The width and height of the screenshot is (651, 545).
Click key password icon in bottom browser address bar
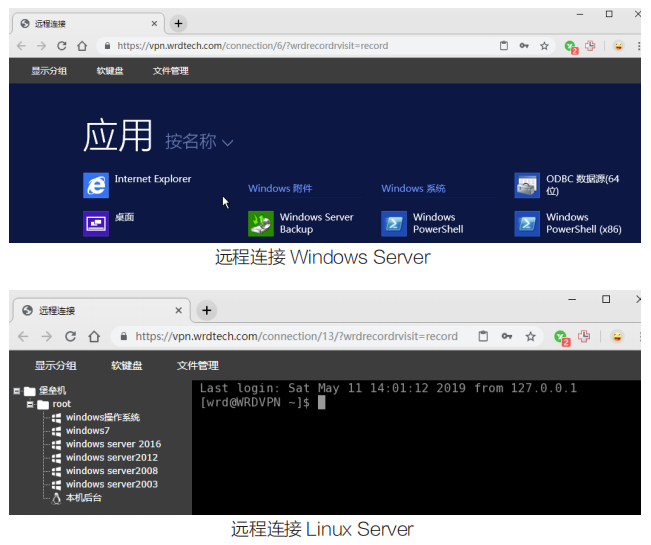[507, 336]
